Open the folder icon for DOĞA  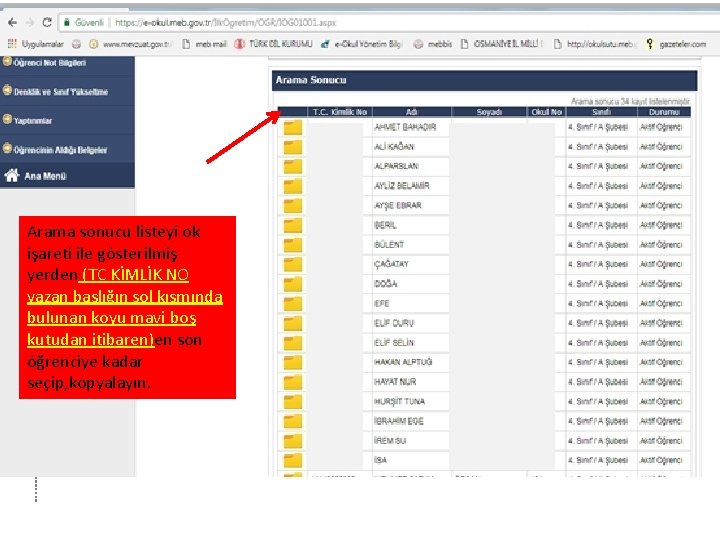pos(292,284)
